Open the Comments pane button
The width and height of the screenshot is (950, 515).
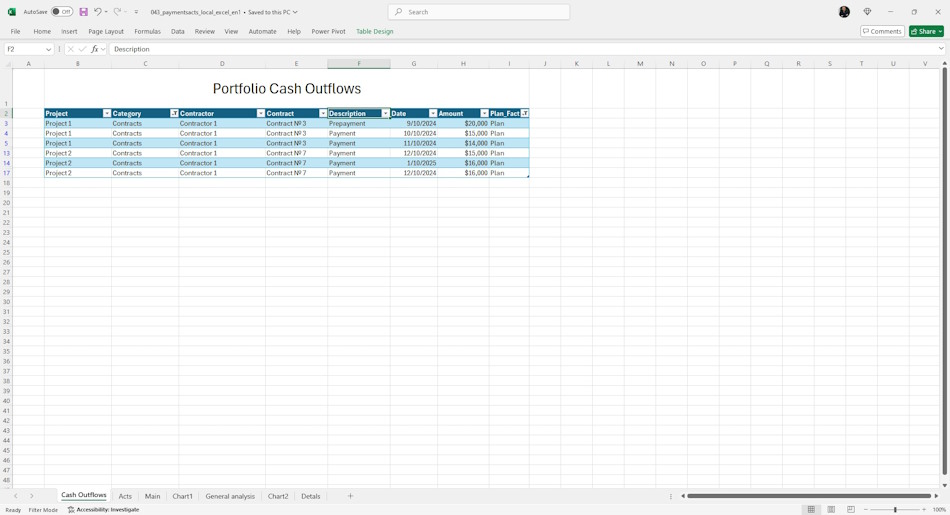pos(882,31)
